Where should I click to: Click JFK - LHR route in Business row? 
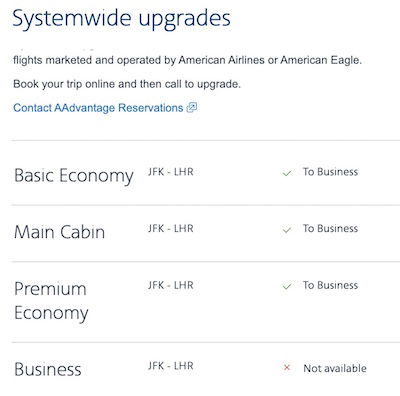171,366
